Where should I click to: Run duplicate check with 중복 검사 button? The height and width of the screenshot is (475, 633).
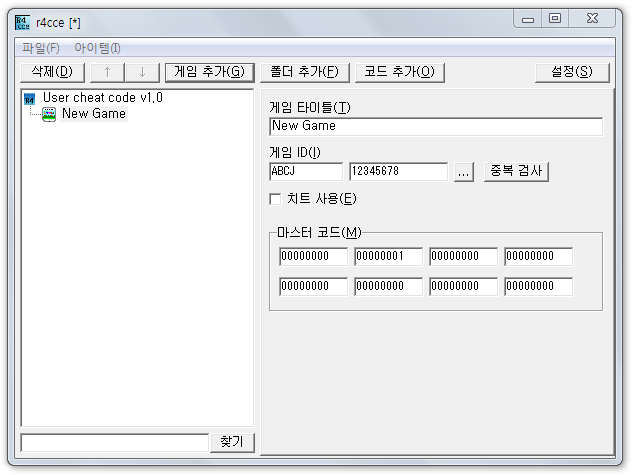(516, 172)
